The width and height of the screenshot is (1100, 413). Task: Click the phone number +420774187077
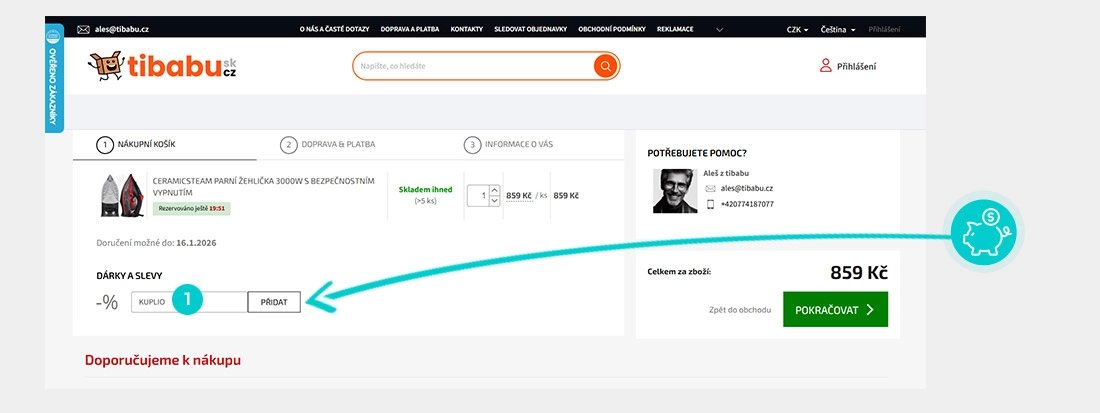point(747,204)
